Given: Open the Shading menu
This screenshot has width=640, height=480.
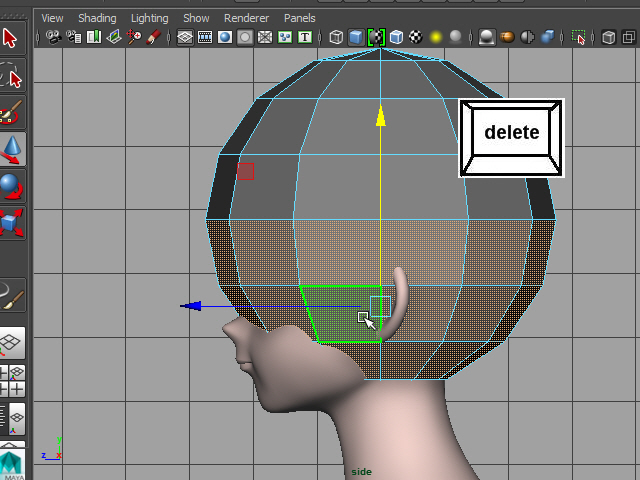Looking at the screenshot, I should (x=97, y=18).
